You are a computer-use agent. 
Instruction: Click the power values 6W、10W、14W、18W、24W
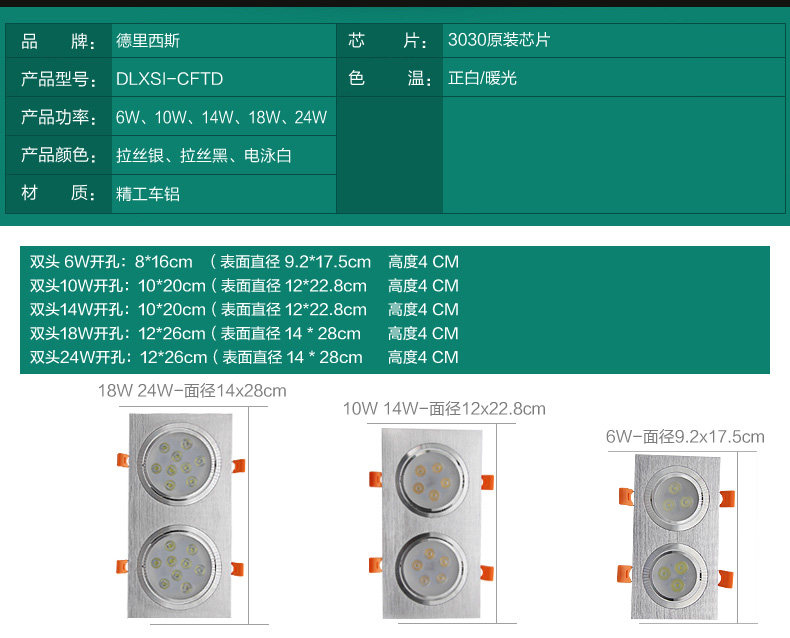pyautogui.click(x=221, y=117)
